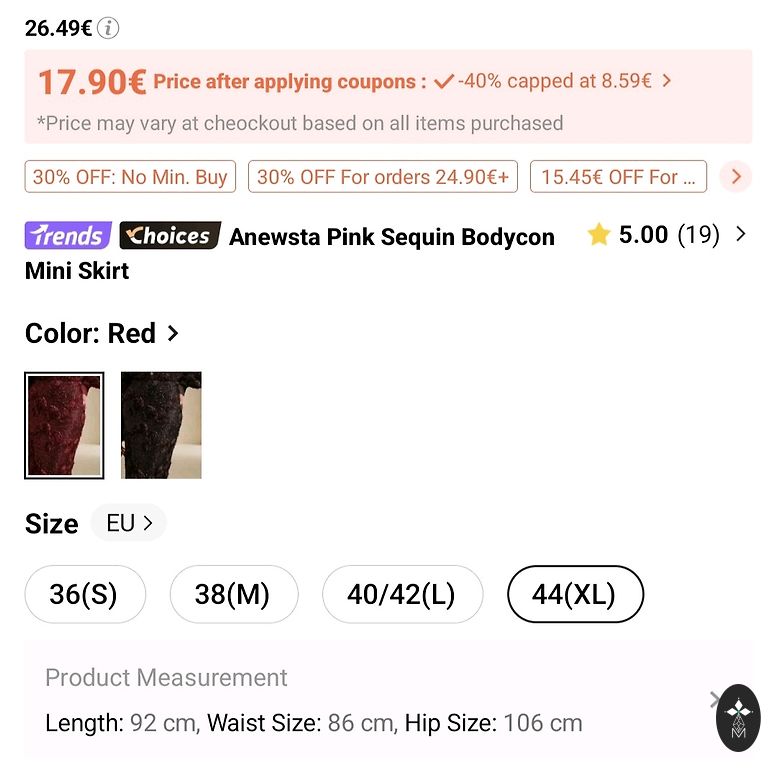Tap the coupon checkmark icon

[444, 82]
